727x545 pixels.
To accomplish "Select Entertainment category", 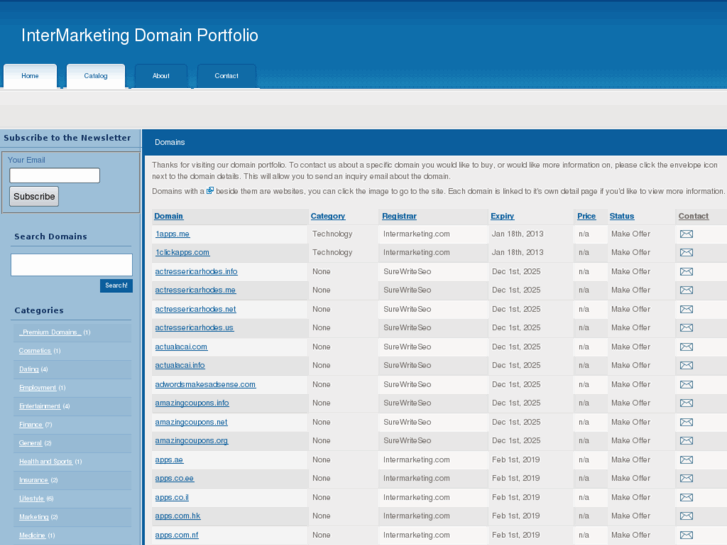I will point(40,406).
